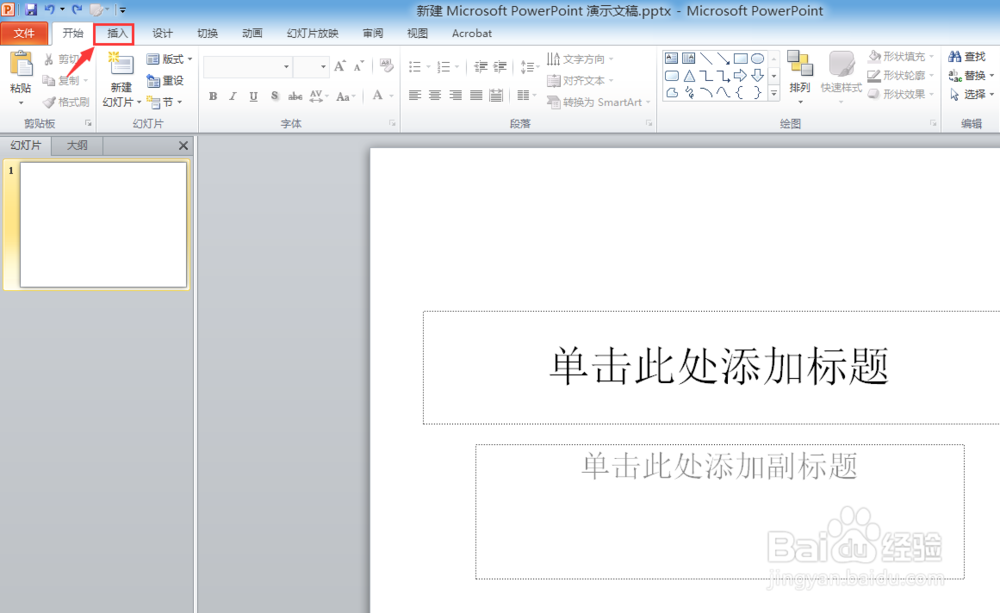Click the 替换 replace icon
1000x613 pixels.
966,75
